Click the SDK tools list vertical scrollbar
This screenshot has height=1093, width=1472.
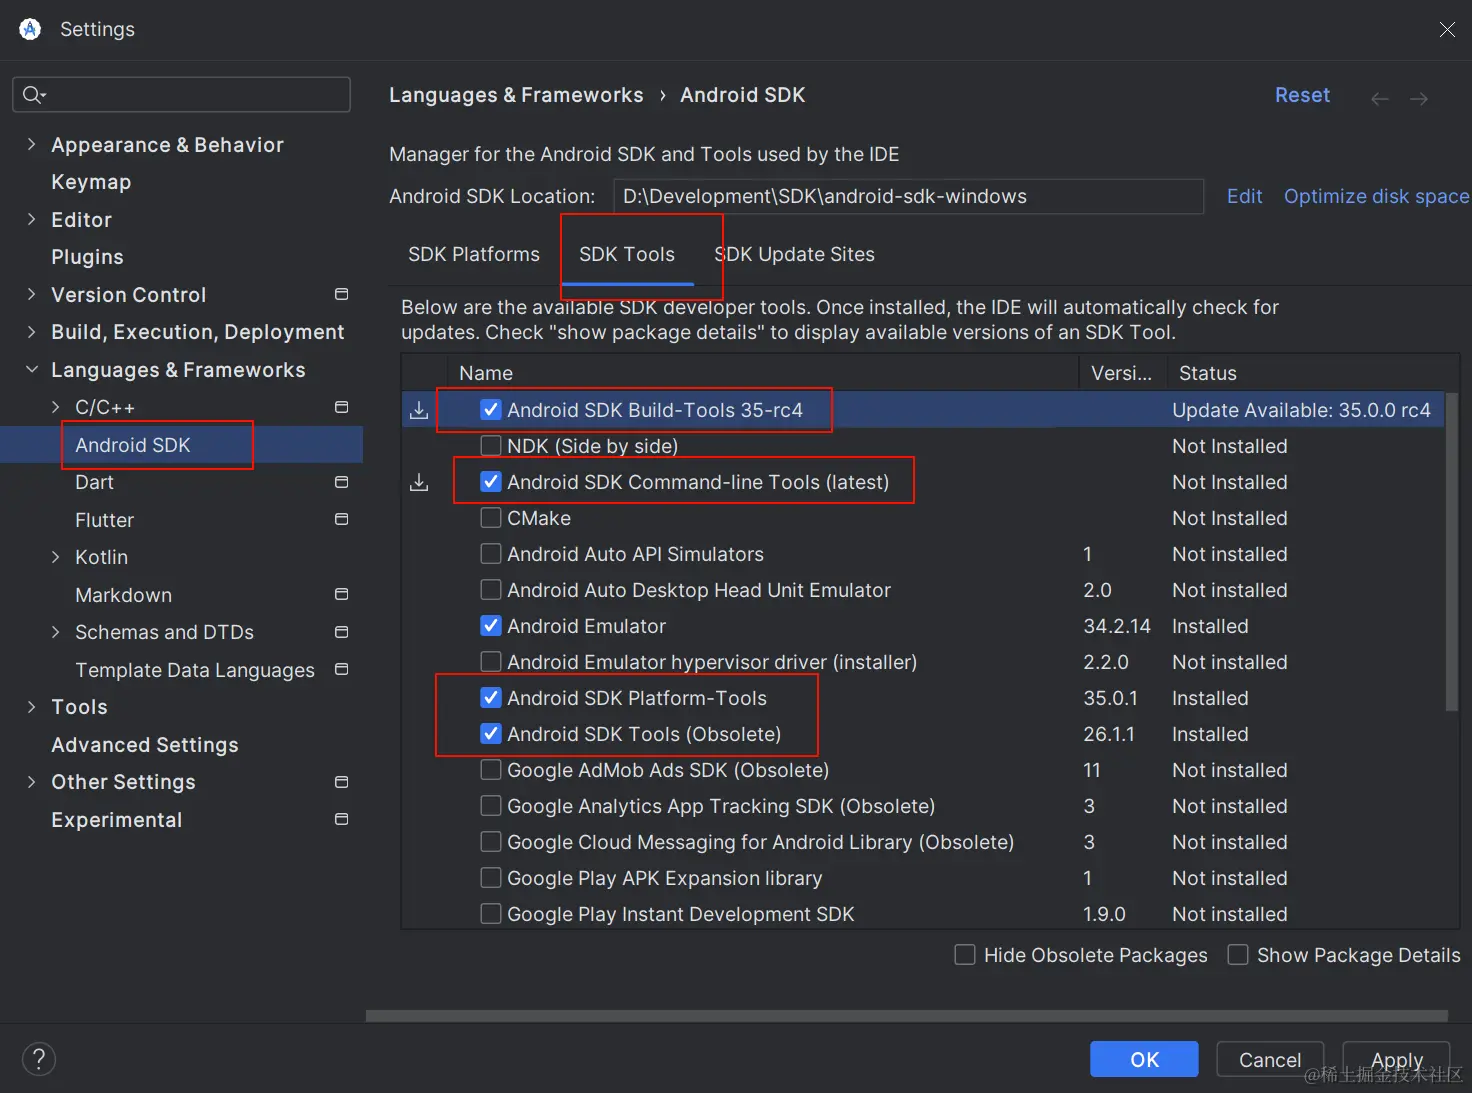[x=1452, y=550]
